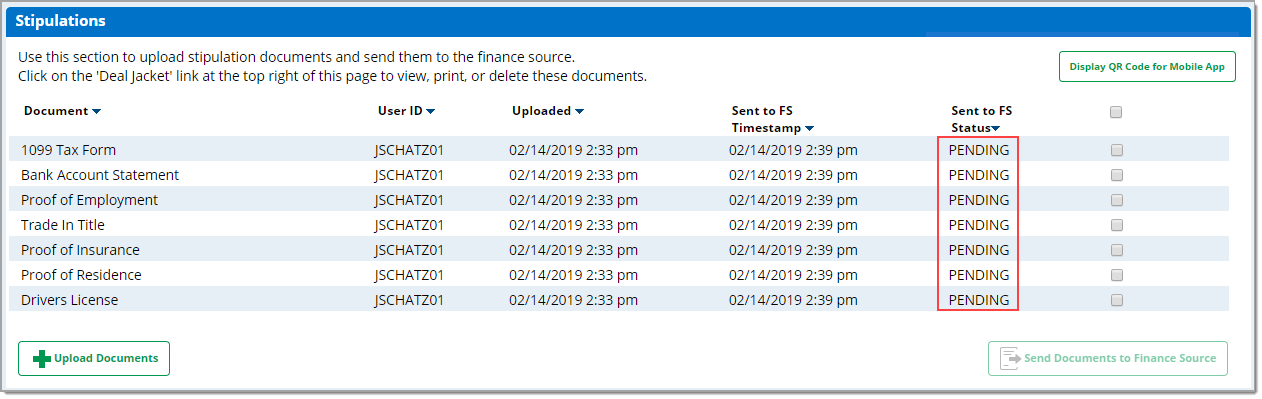Click Send Documents to Finance Source button

[1108, 358]
